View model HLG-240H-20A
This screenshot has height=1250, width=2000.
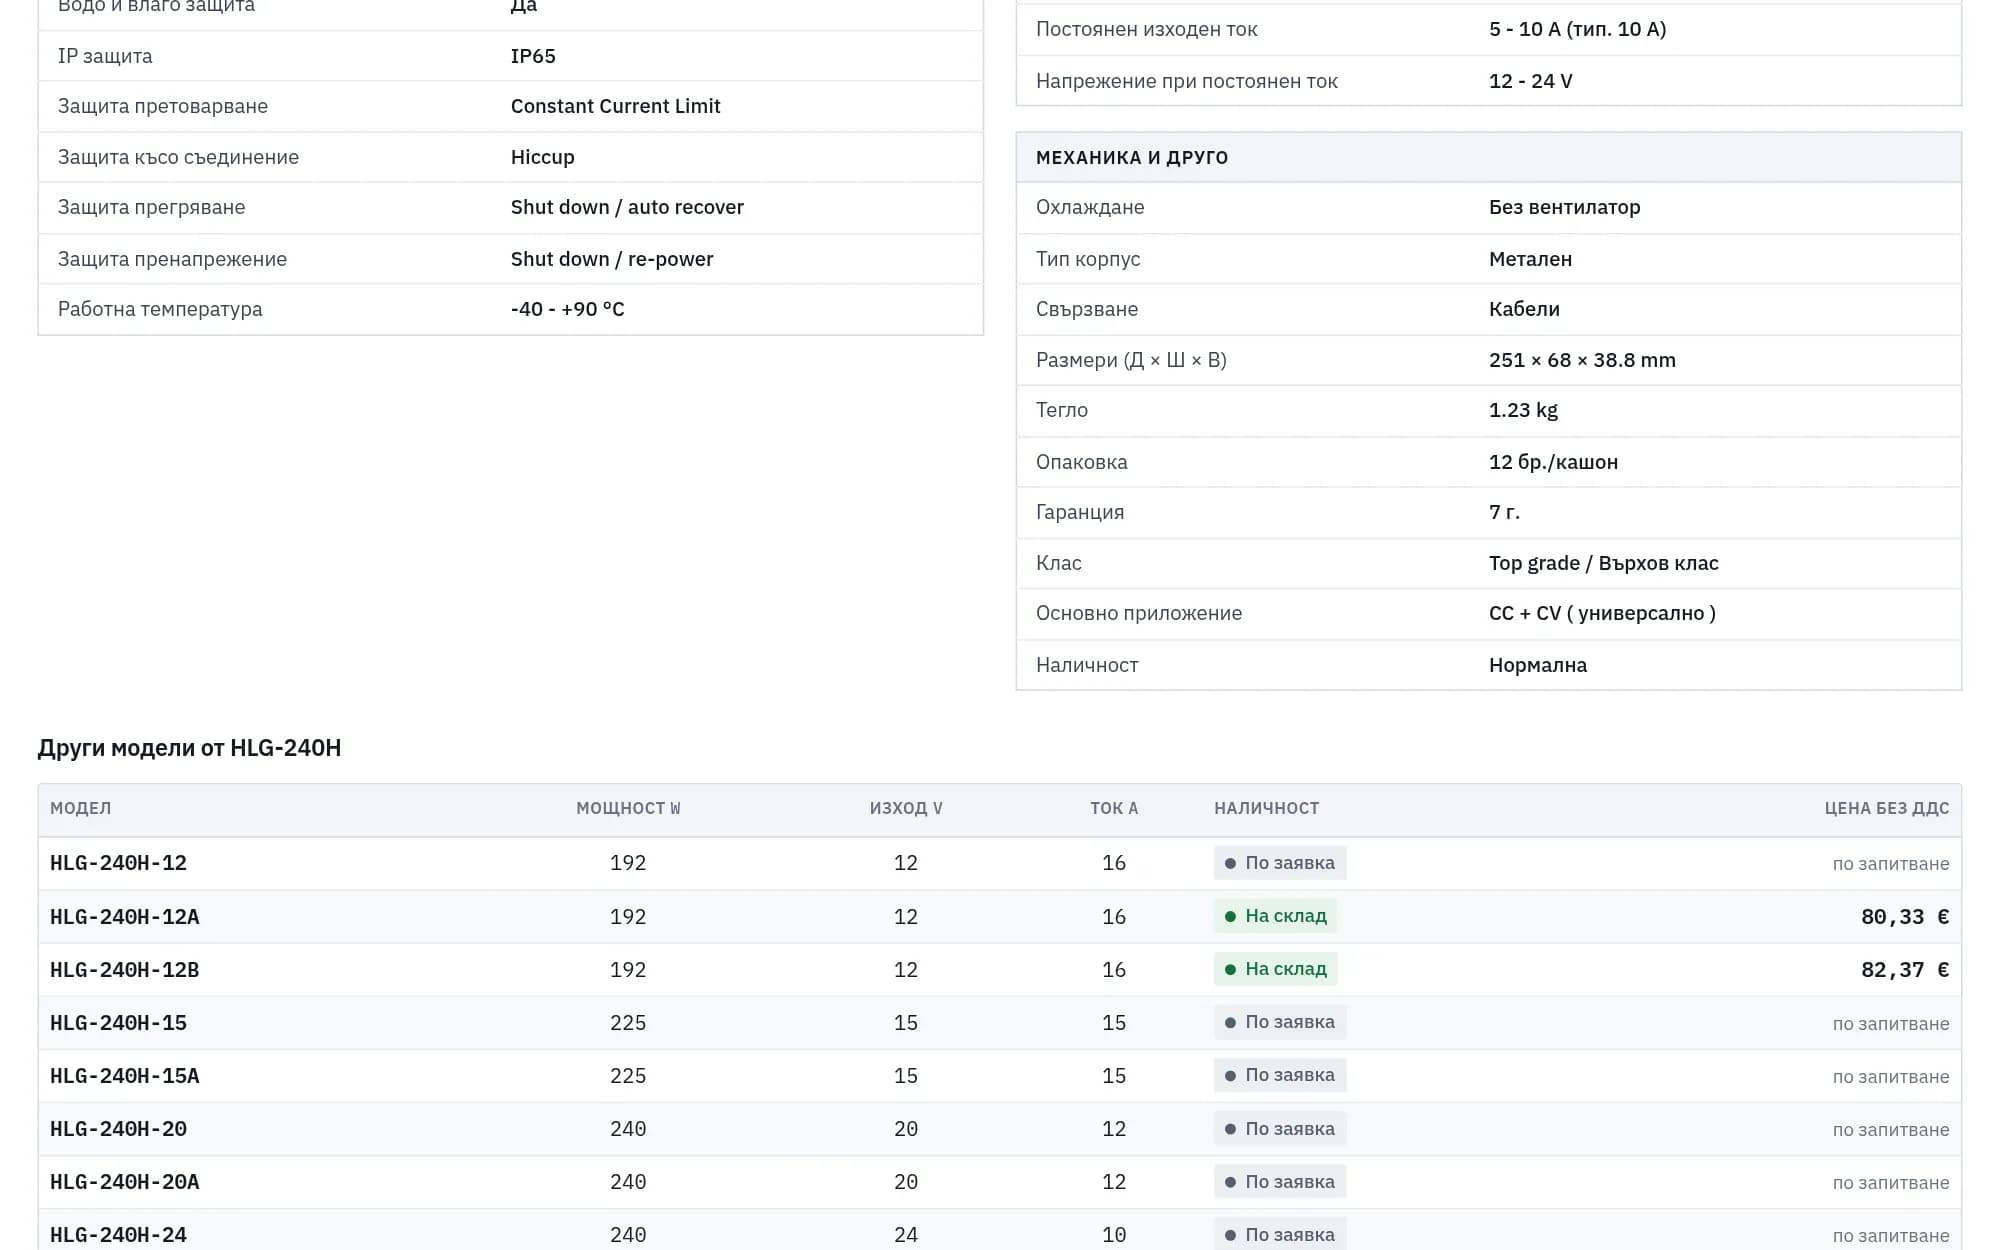(124, 1182)
